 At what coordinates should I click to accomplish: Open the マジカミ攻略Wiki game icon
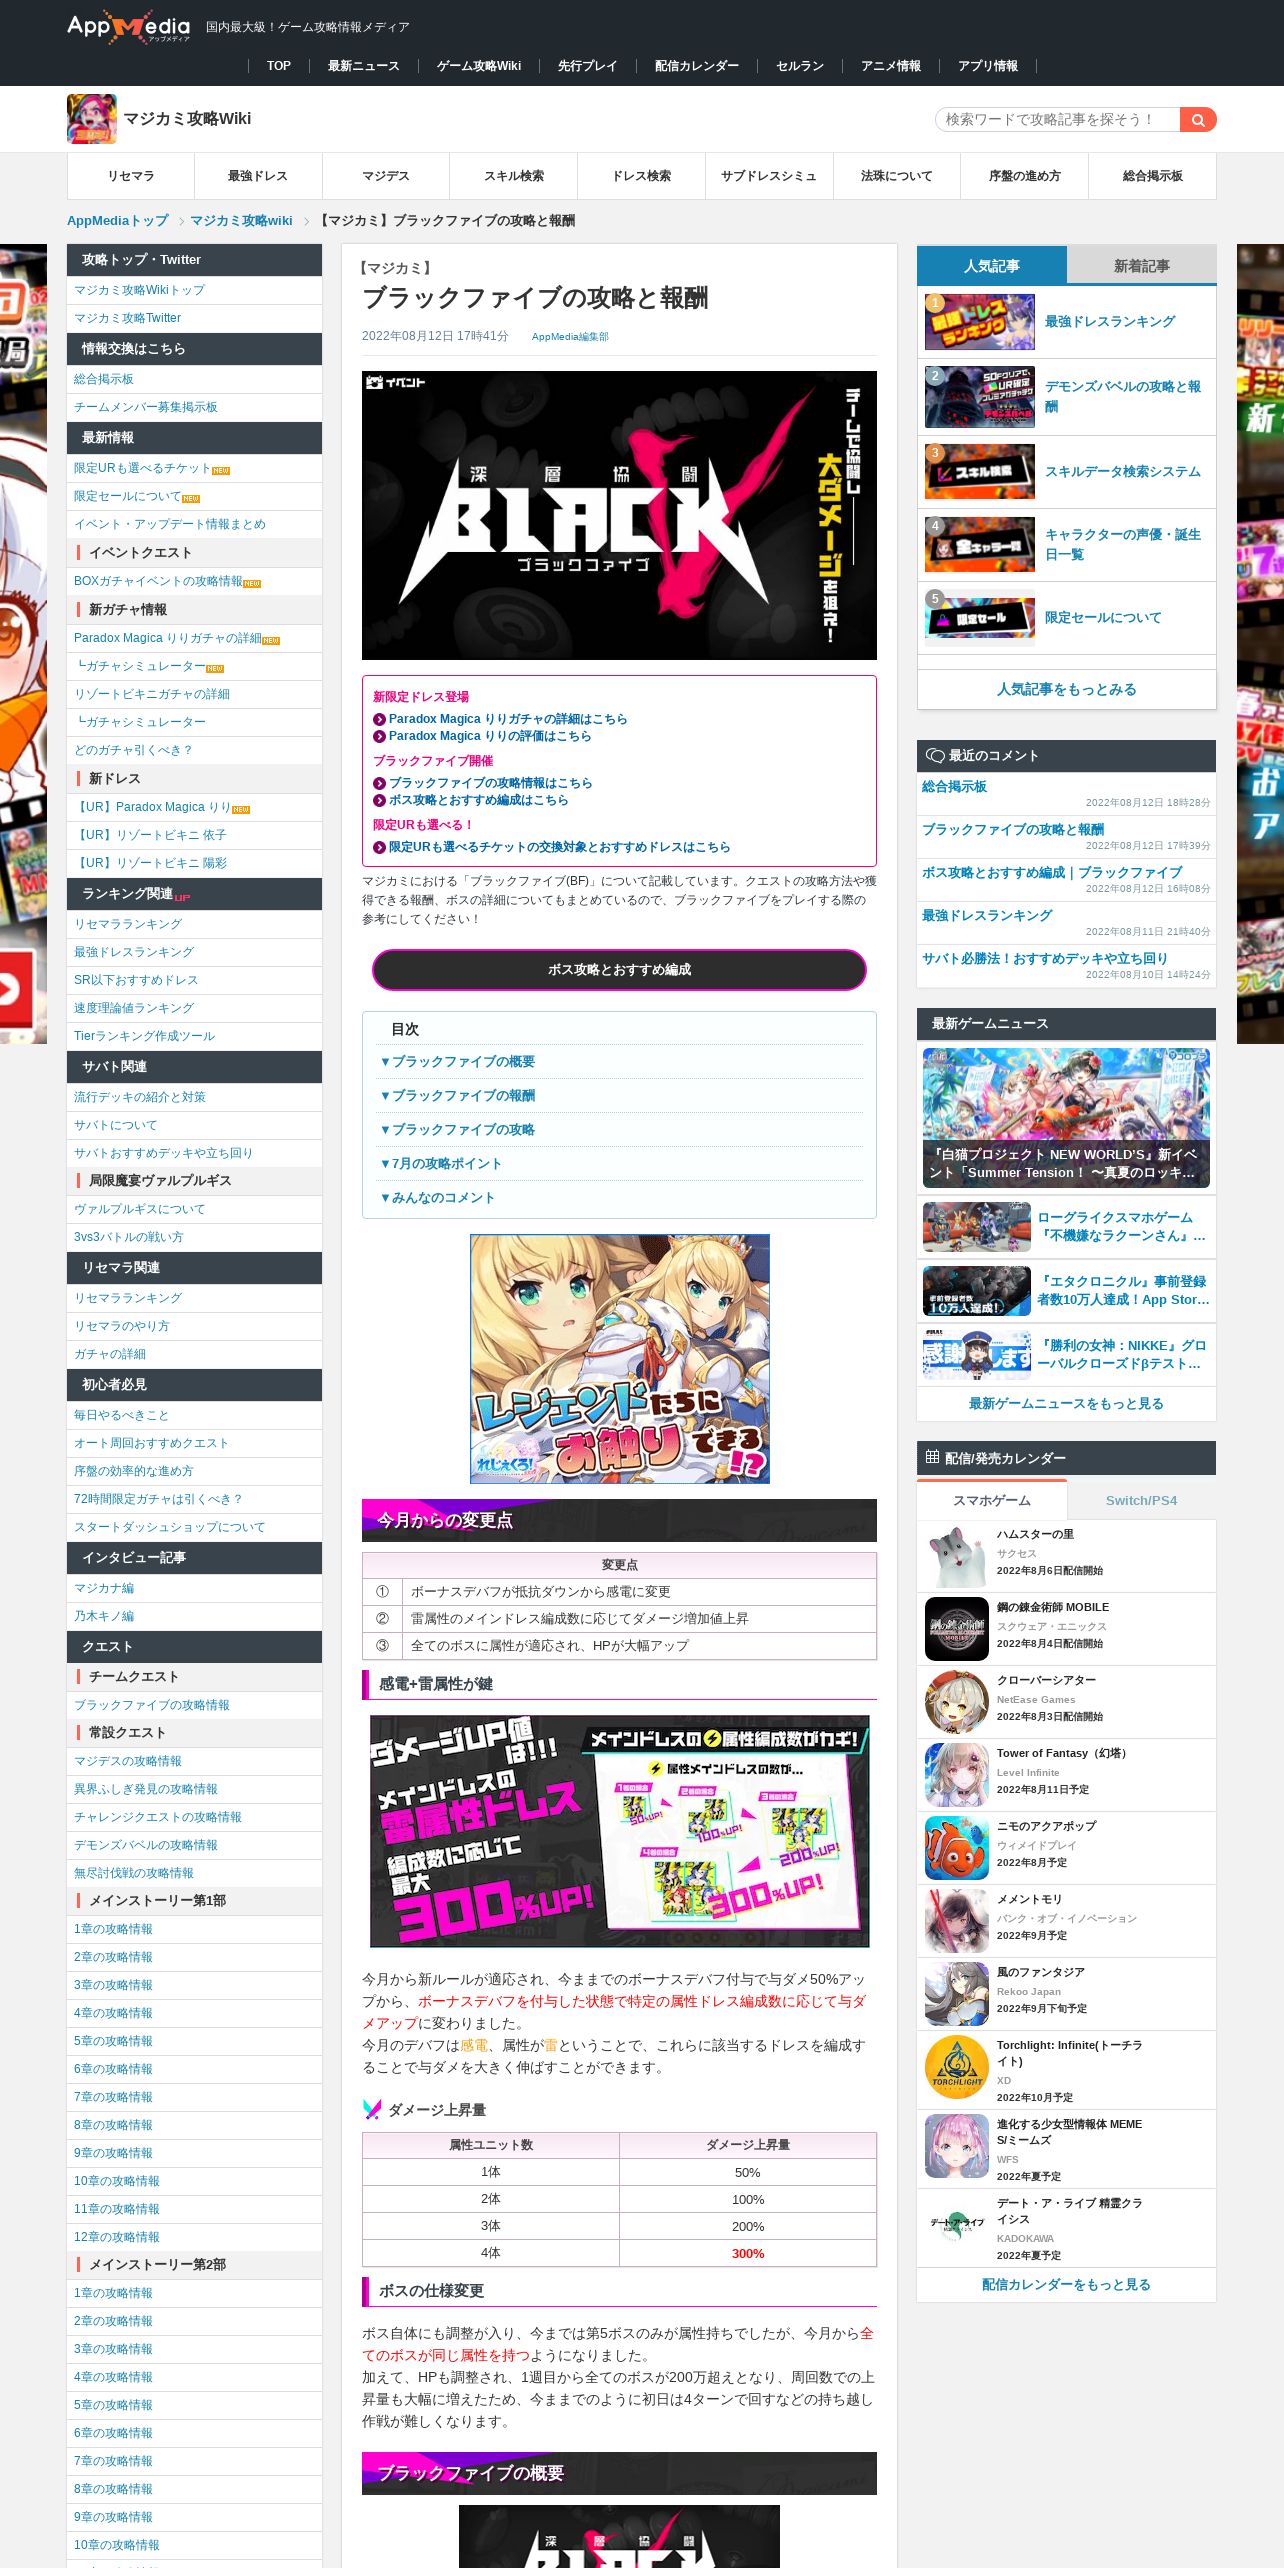pyautogui.click(x=92, y=119)
